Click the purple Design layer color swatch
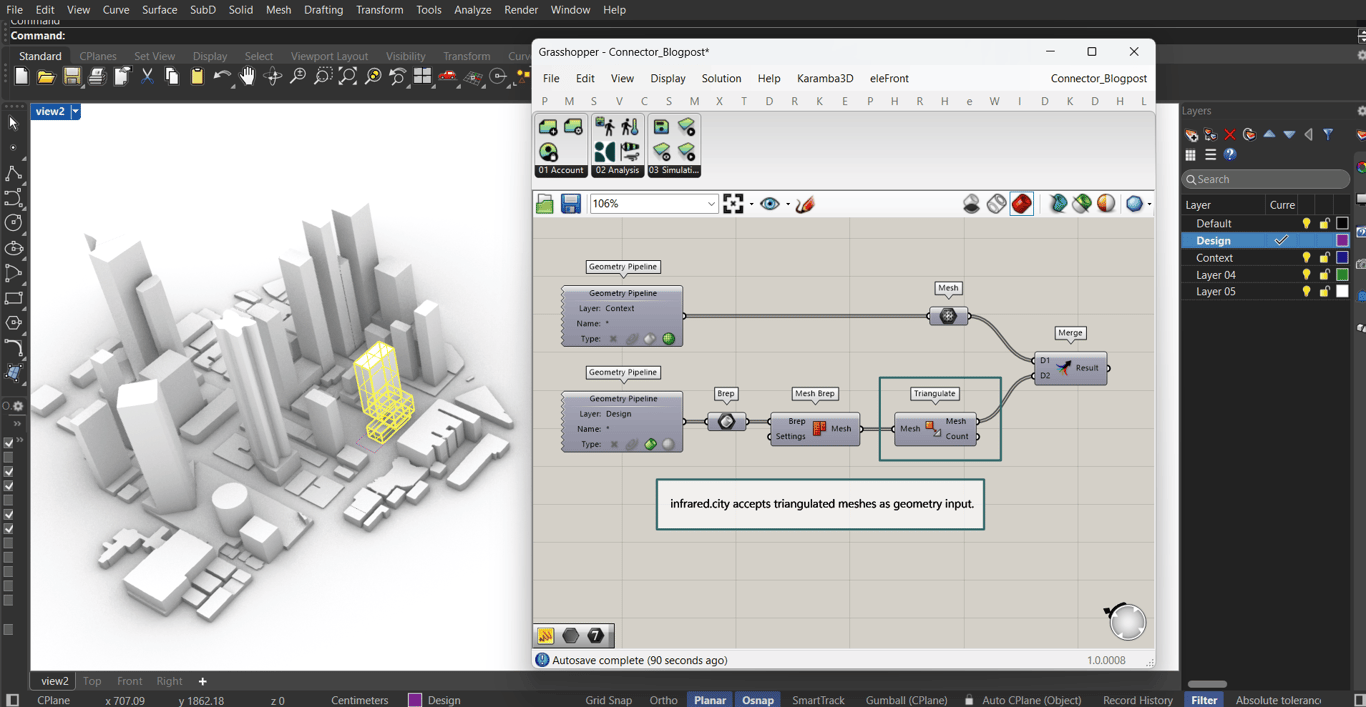Image resolution: width=1366 pixels, height=707 pixels. [x=1342, y=241]
